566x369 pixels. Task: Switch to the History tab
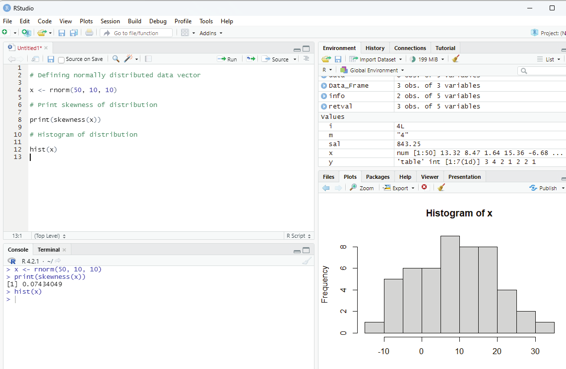[x=375, y=48]
